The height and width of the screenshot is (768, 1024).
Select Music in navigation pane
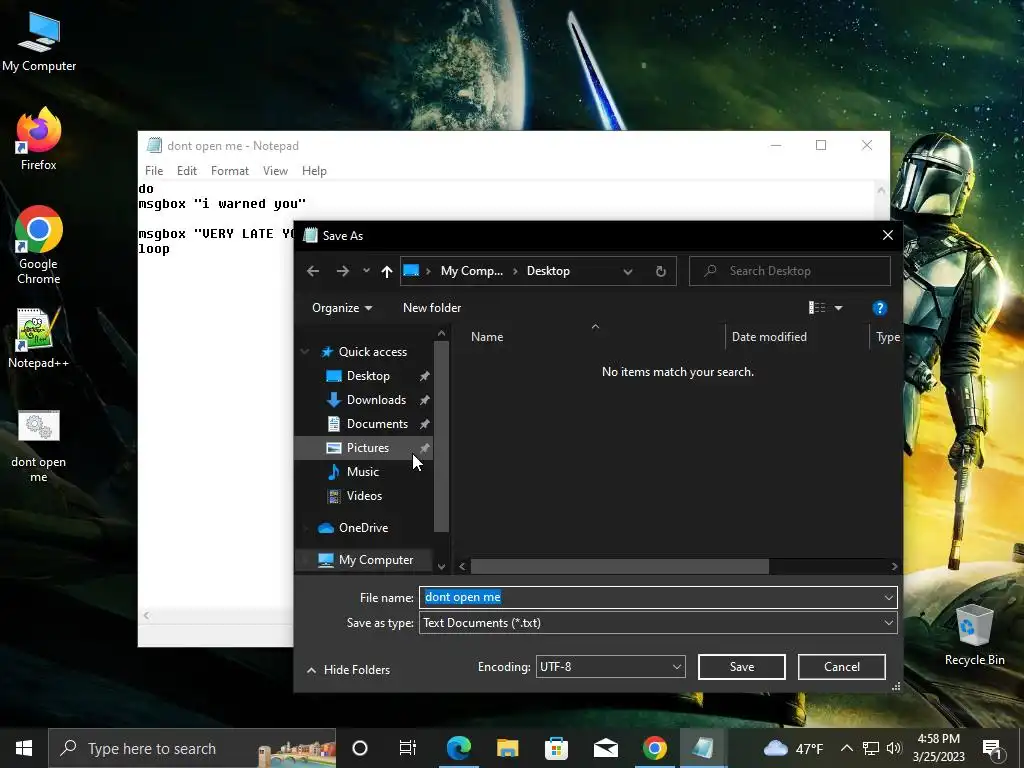pyautogui.click(x=362, y=472)
